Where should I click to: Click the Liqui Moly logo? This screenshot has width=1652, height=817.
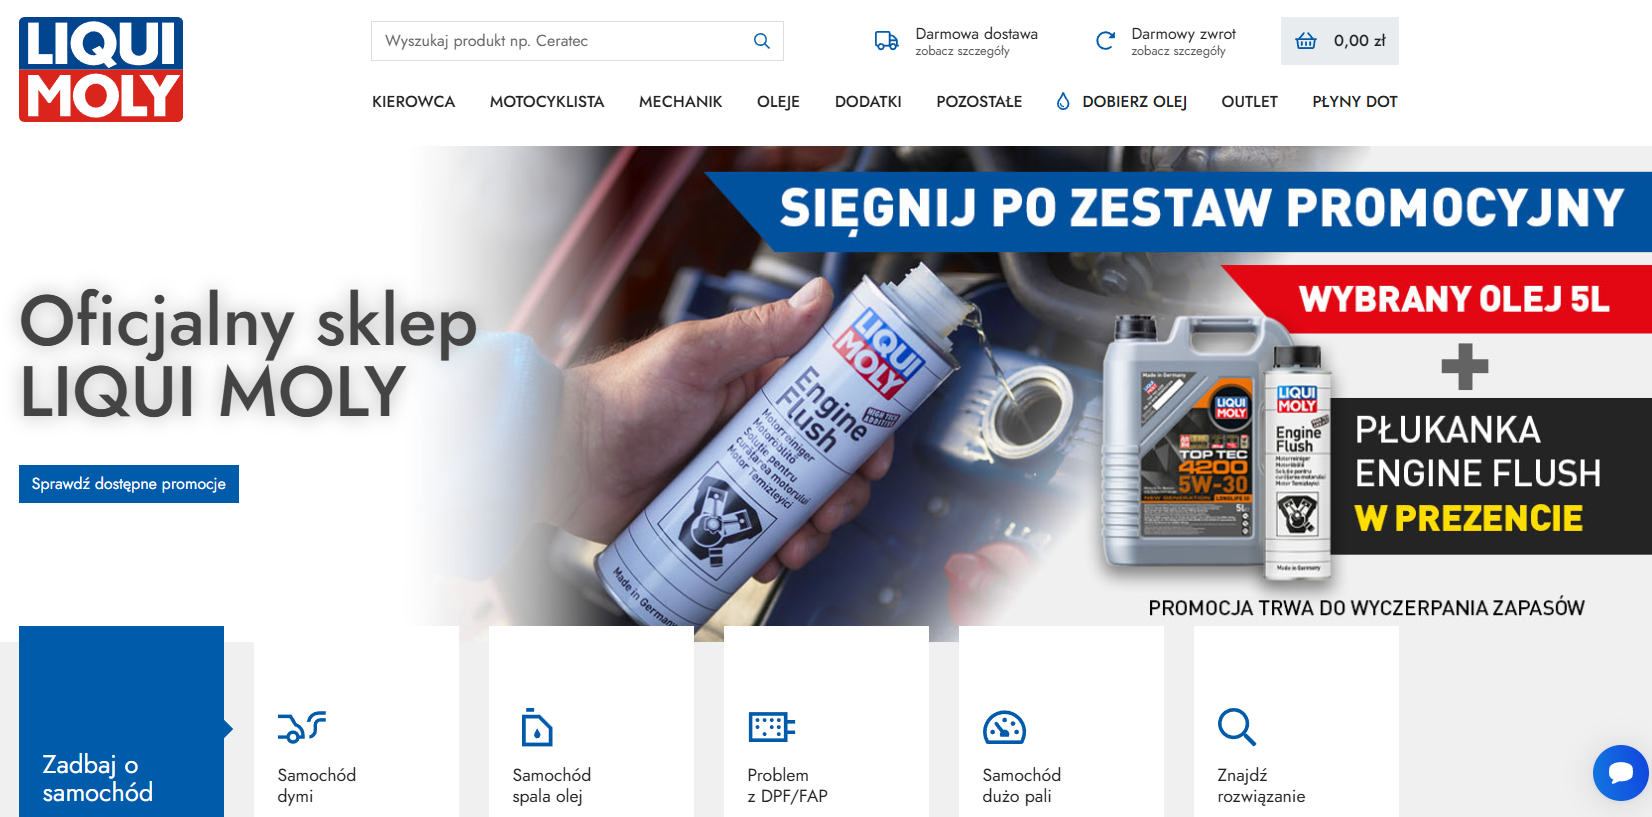coord(101,70)
